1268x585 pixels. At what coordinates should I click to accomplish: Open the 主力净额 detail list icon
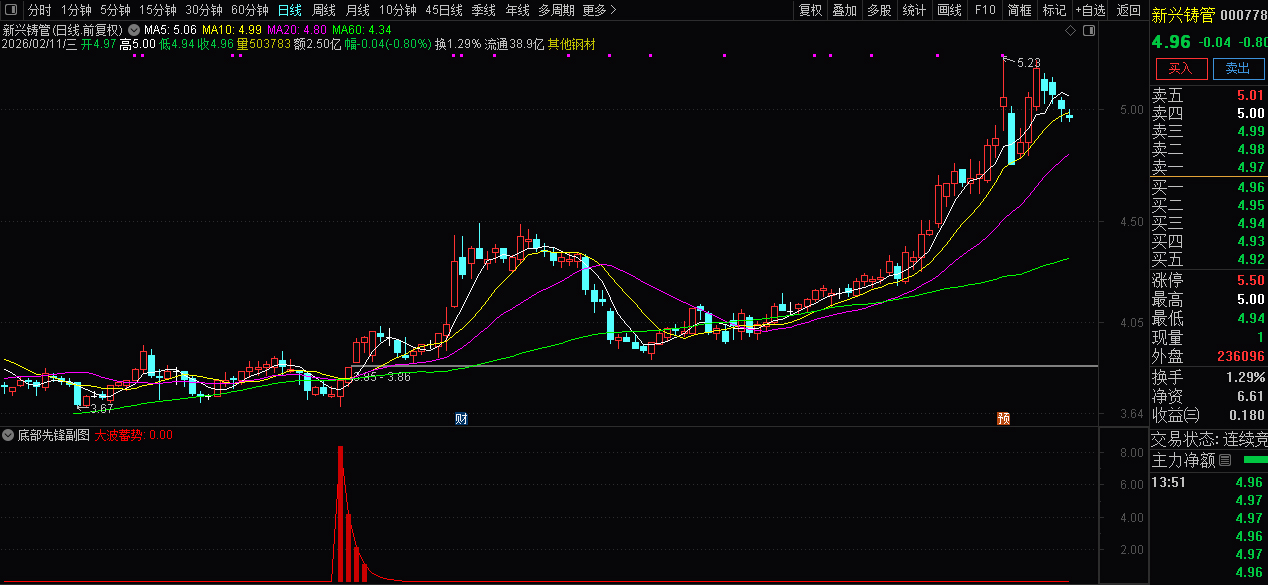tap(1225, 461)
